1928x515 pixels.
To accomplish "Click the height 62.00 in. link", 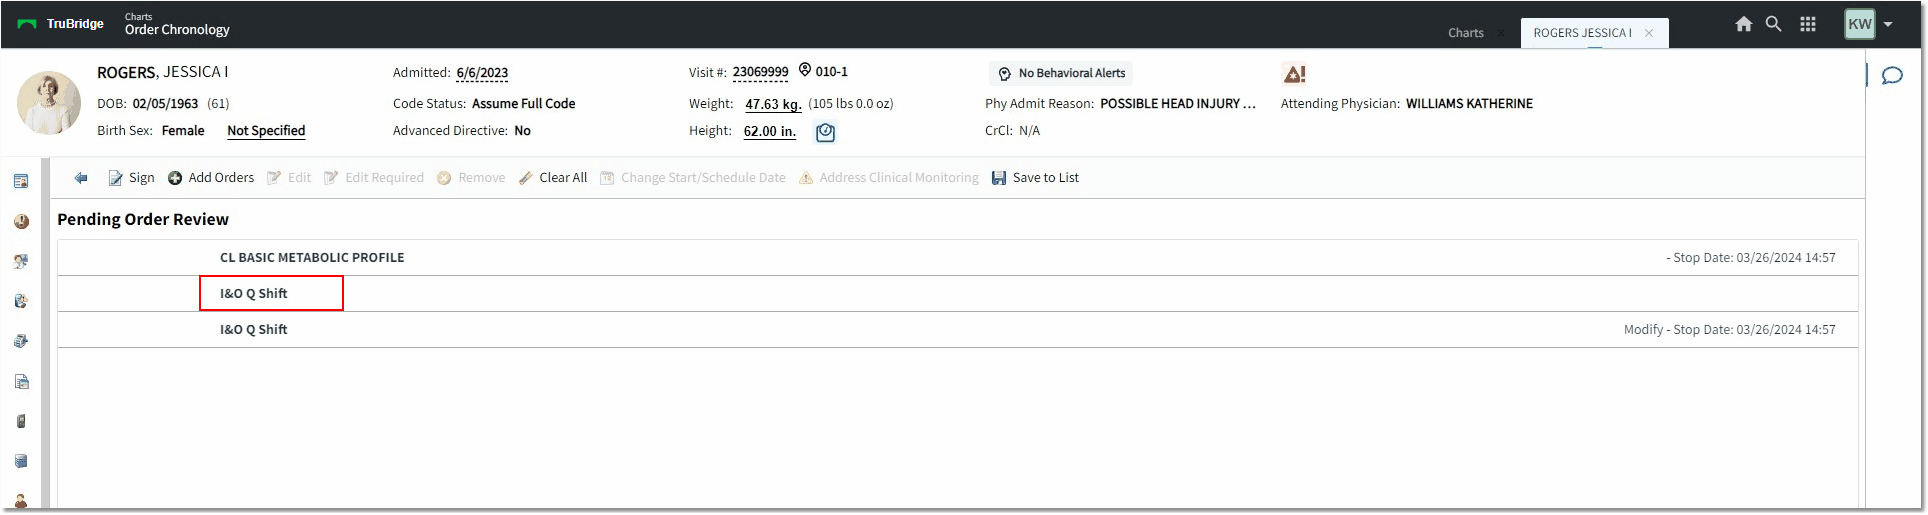I will [770, 131].
